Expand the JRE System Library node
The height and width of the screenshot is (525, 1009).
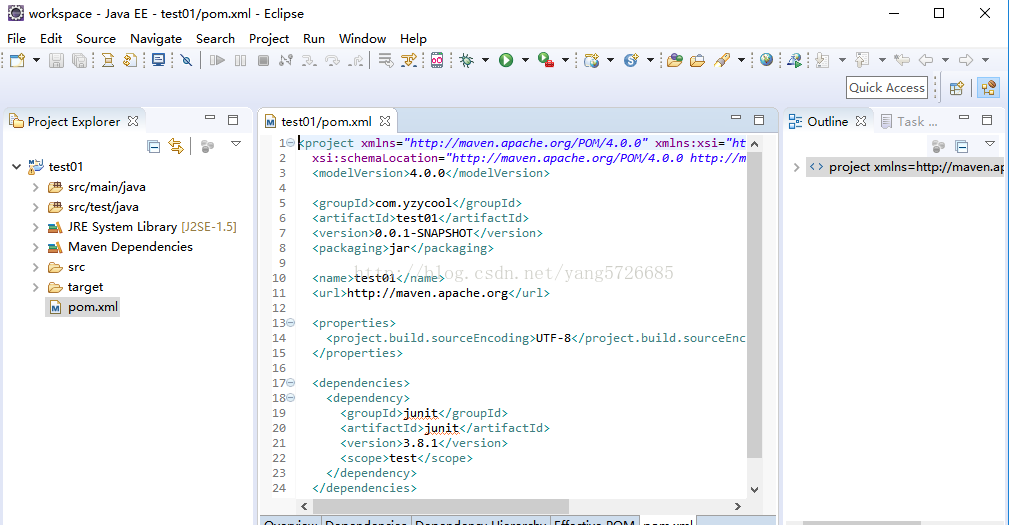click(35, 227)
